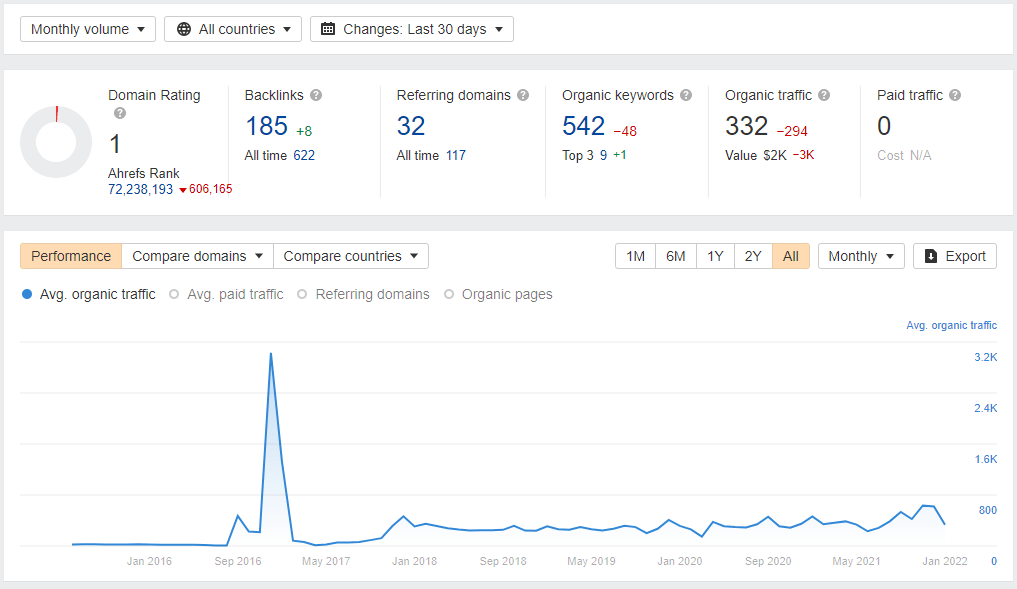Click the Organic keywords help icon
The width and height of the screenshot is (1017, 589).
[x=686, y=95]
